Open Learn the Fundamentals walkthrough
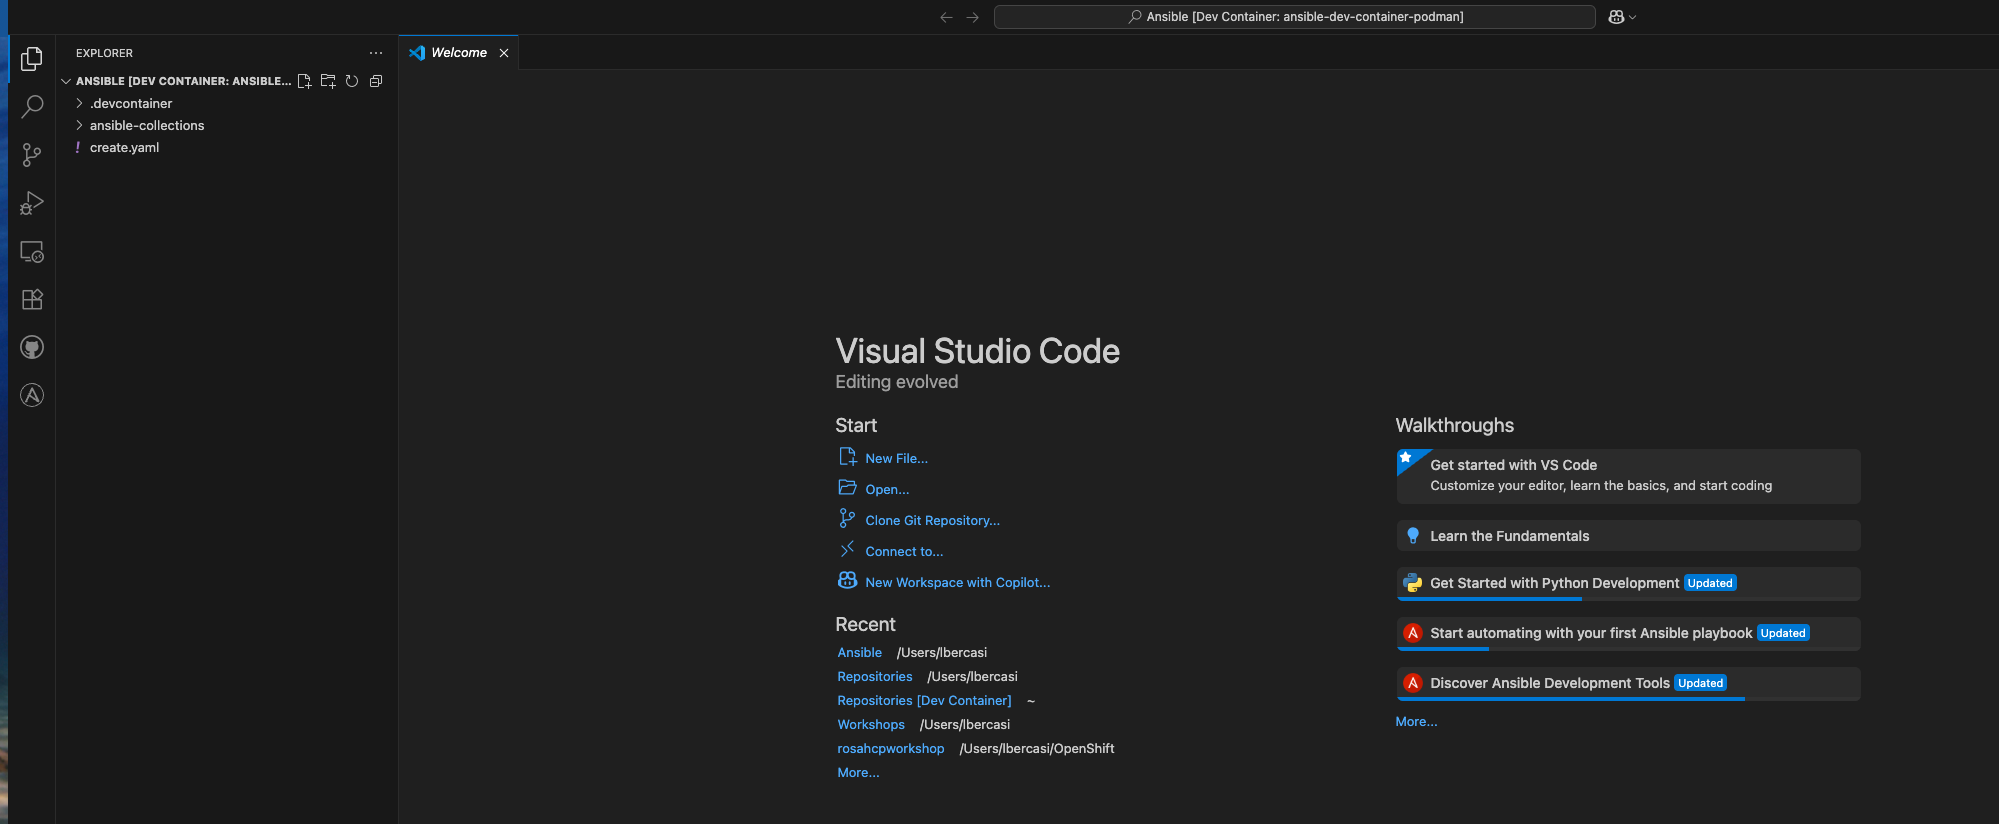Viewport: 1999px width, 824px height. [x=1628, y=536]
